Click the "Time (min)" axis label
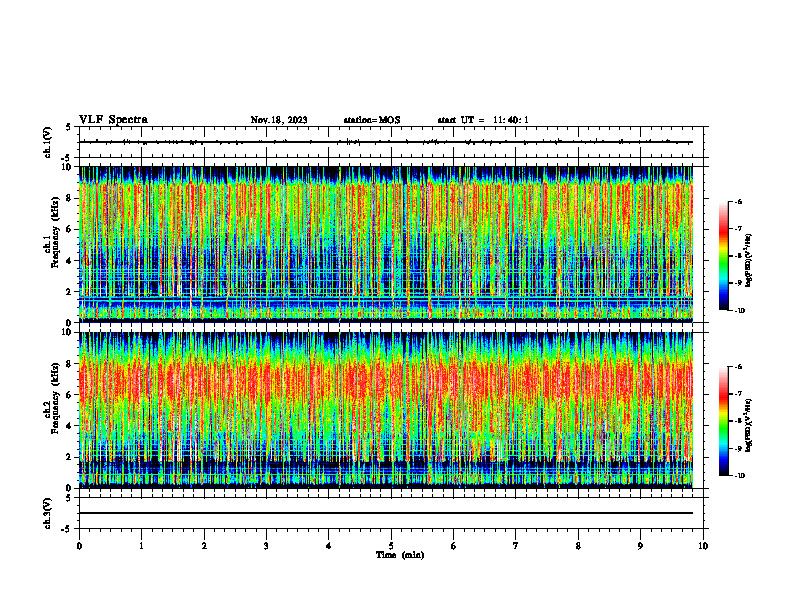 pyautogui.click(x=400, y=555)
